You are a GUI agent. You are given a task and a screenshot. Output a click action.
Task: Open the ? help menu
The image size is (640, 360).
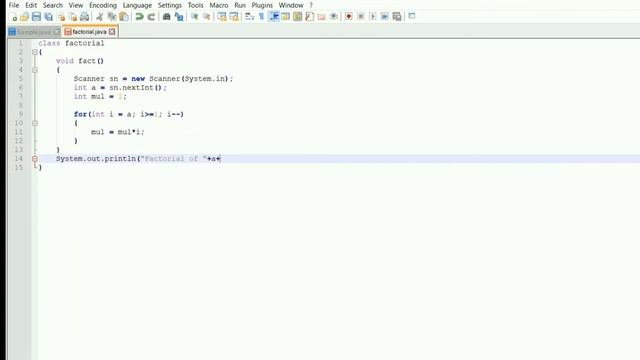coord(311,5)
